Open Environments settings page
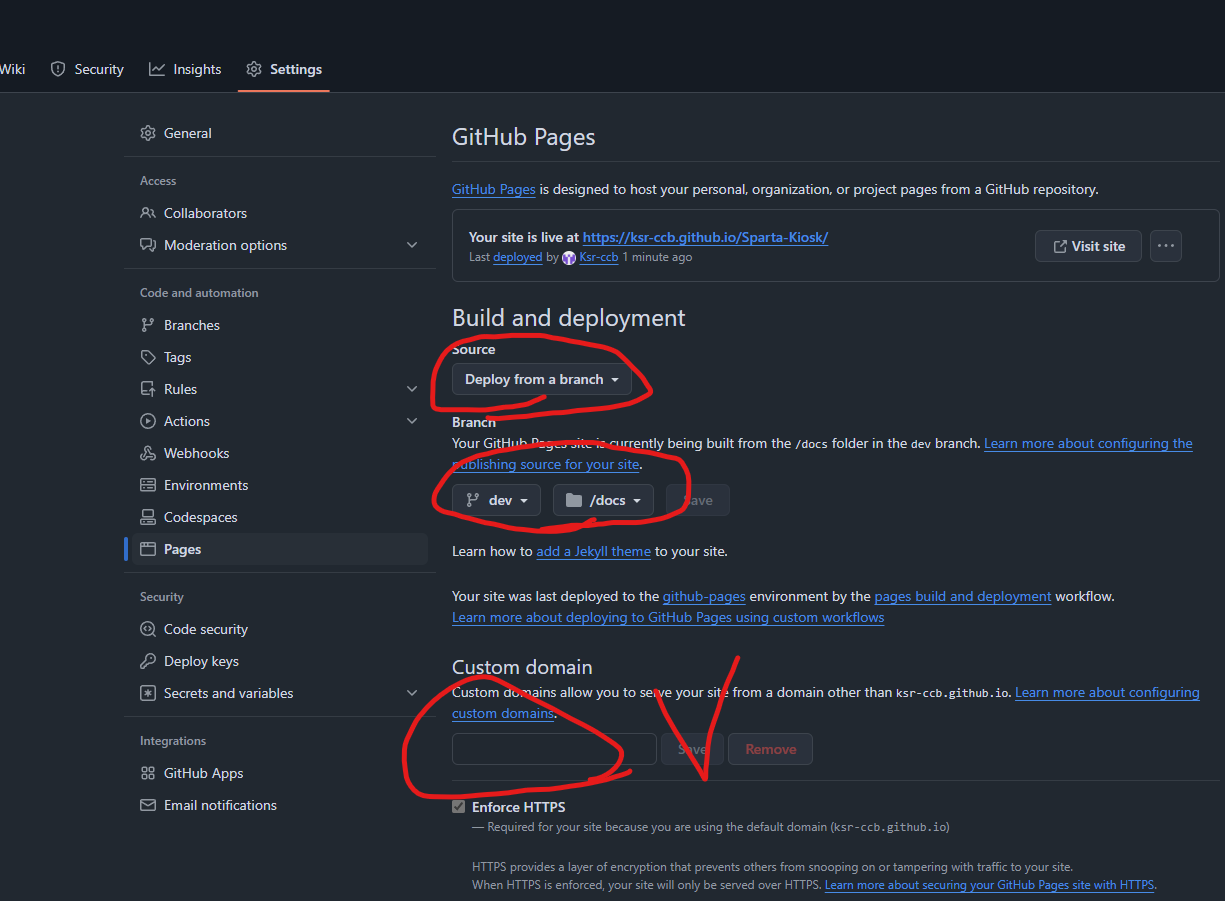This screenshot has width=1225, height=901. 280,485
